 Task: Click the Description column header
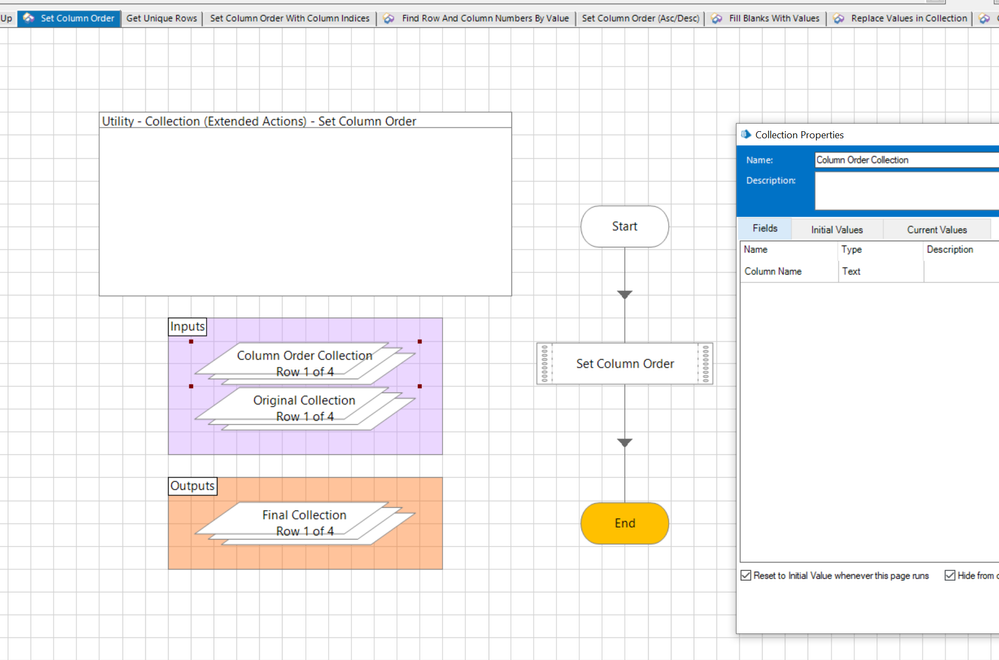[x=961, y=250]
